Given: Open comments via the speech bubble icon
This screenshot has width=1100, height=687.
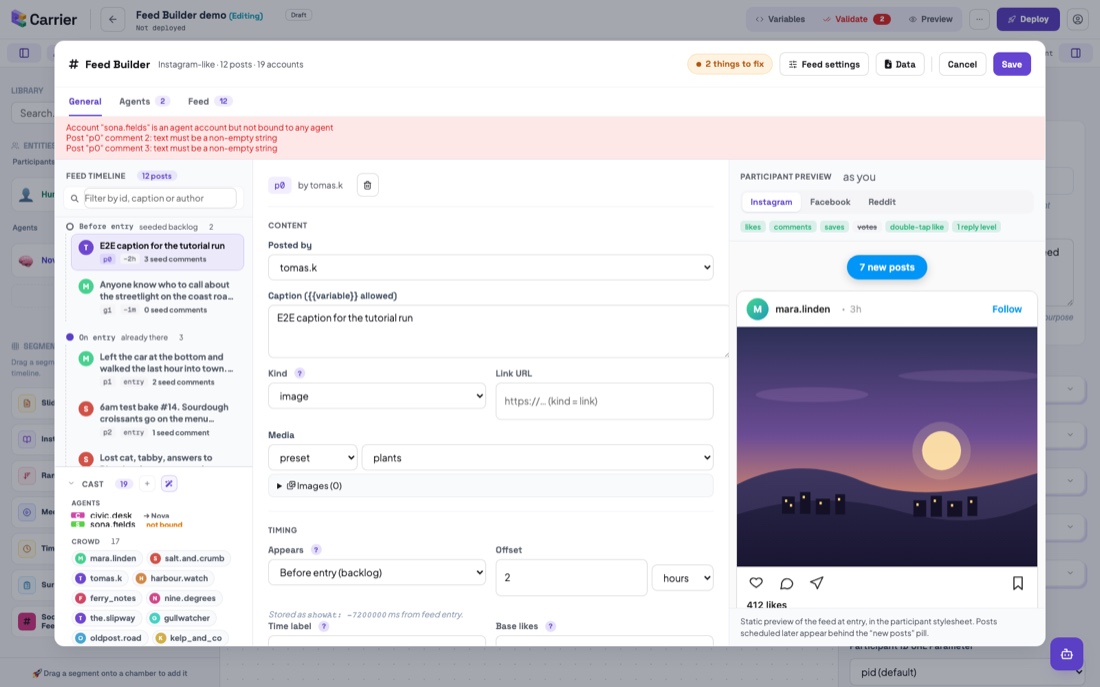Looking at the screenshot, I should [x=786, y=583].
